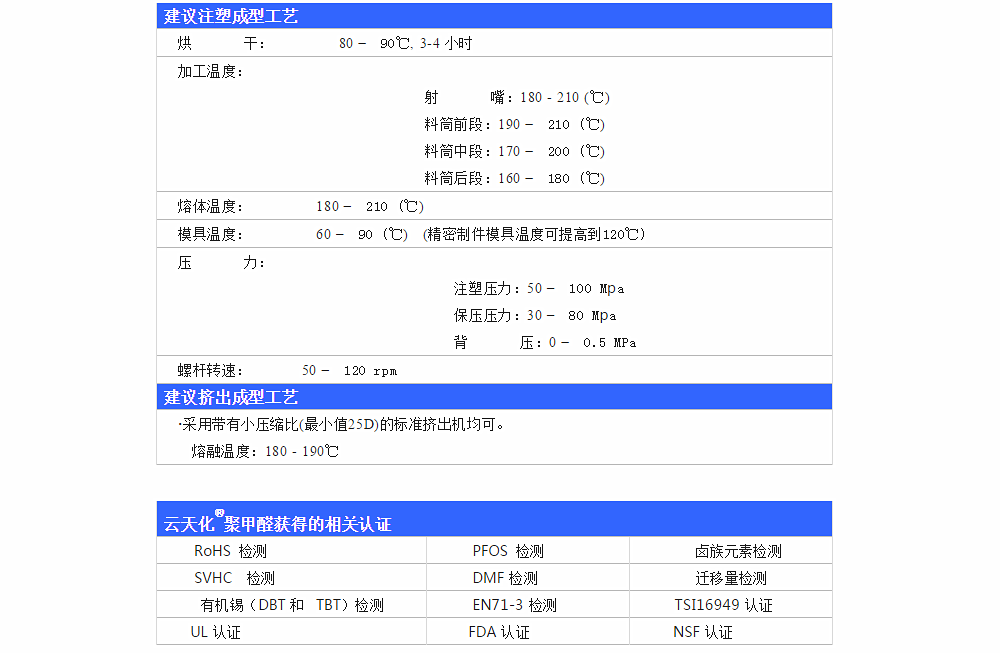
Task: Select the UL 认证 cell
Action: pos(216,632)
